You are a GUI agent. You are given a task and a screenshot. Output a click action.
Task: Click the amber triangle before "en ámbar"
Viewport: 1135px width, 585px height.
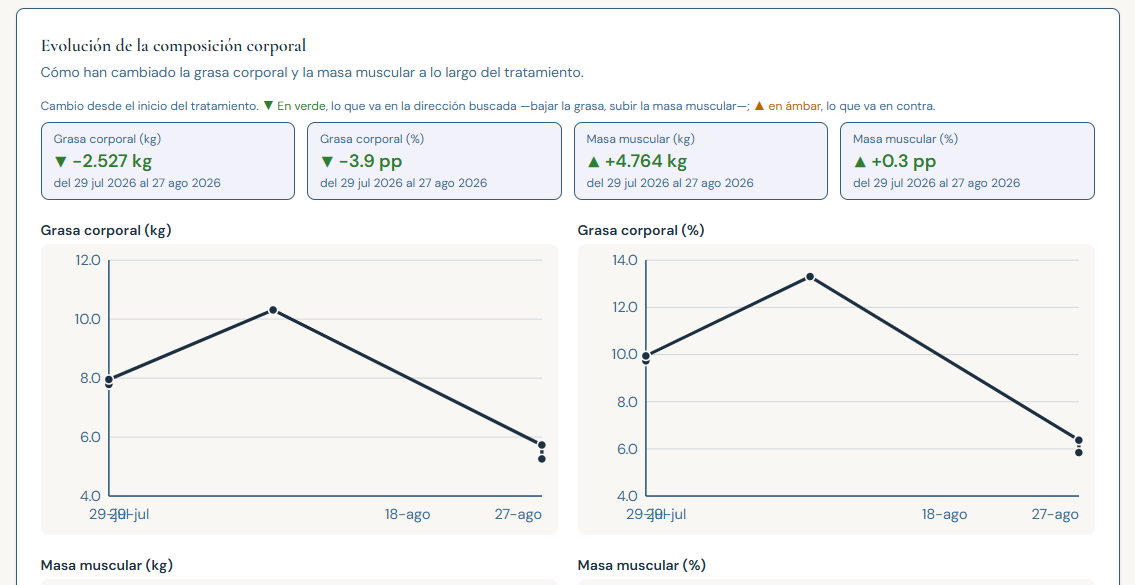tap(759, 106)
